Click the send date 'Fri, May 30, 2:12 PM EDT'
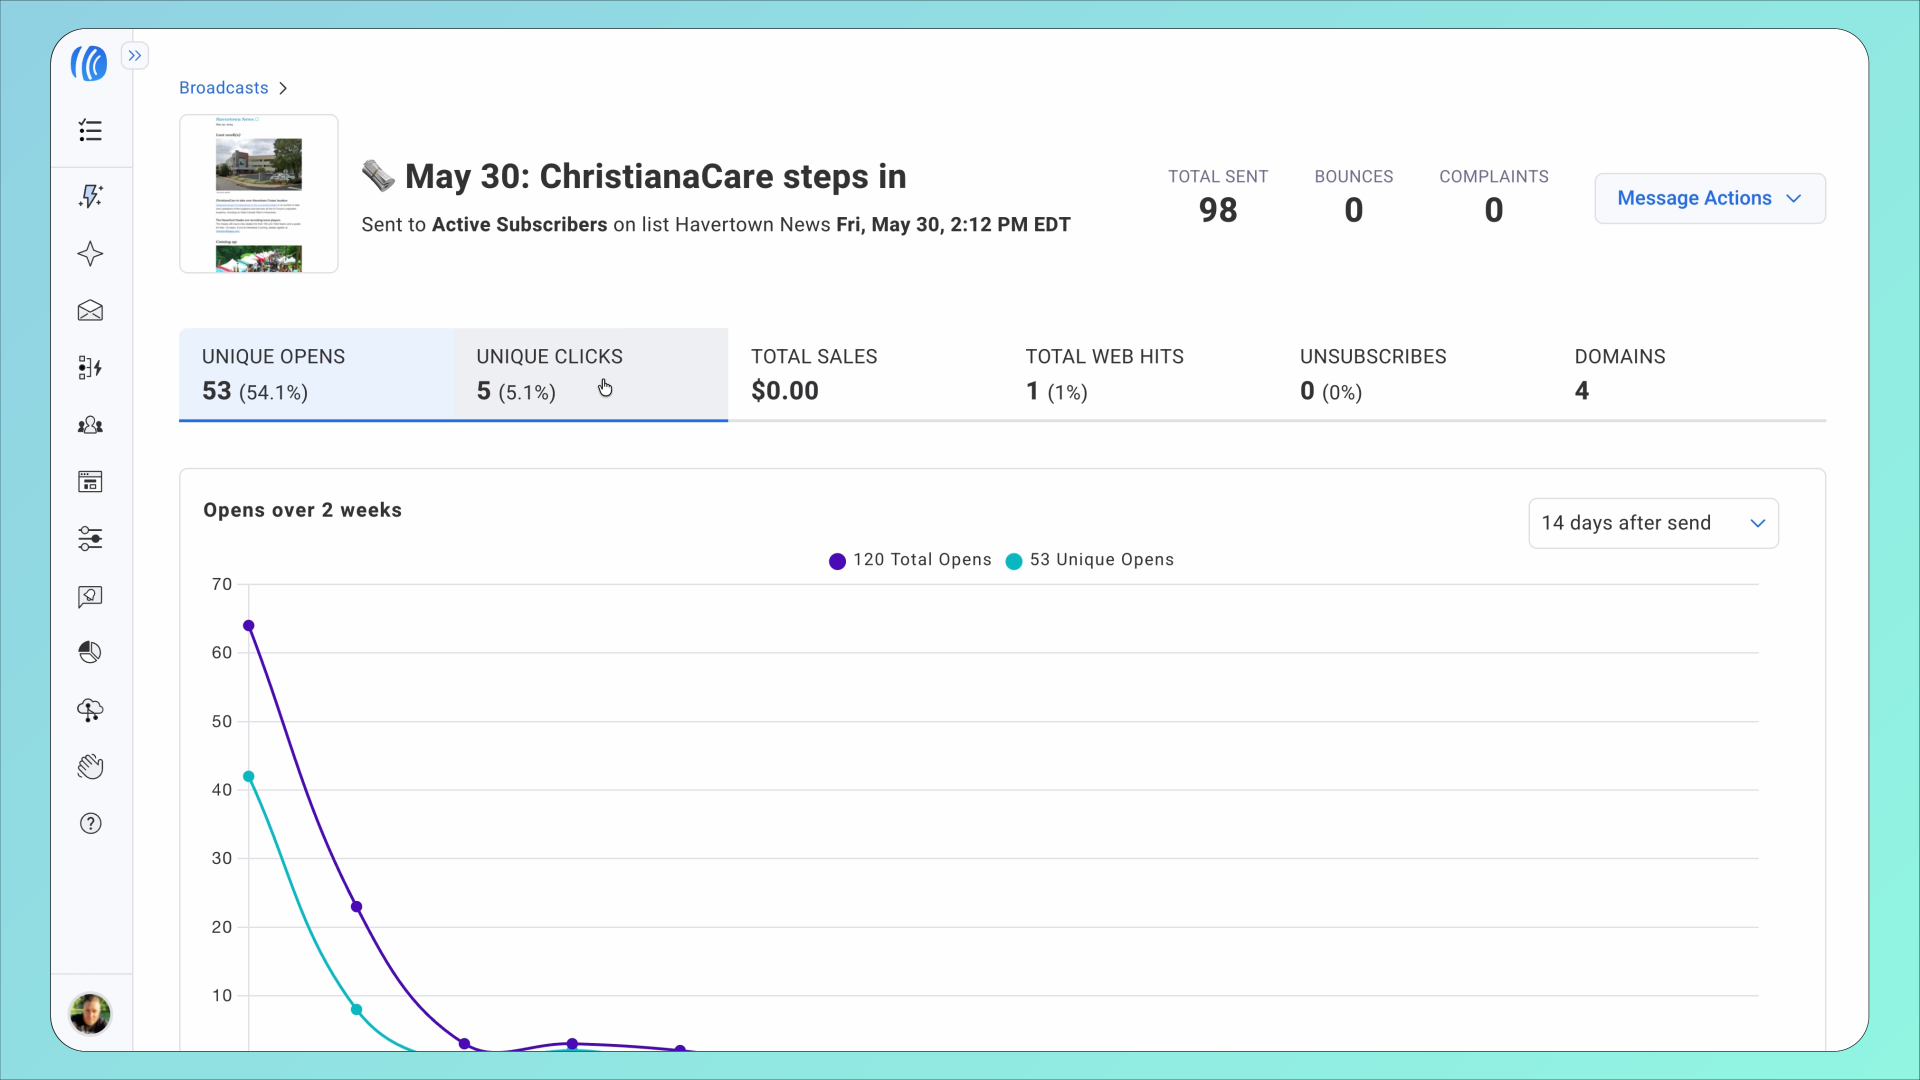 [953, 225]
